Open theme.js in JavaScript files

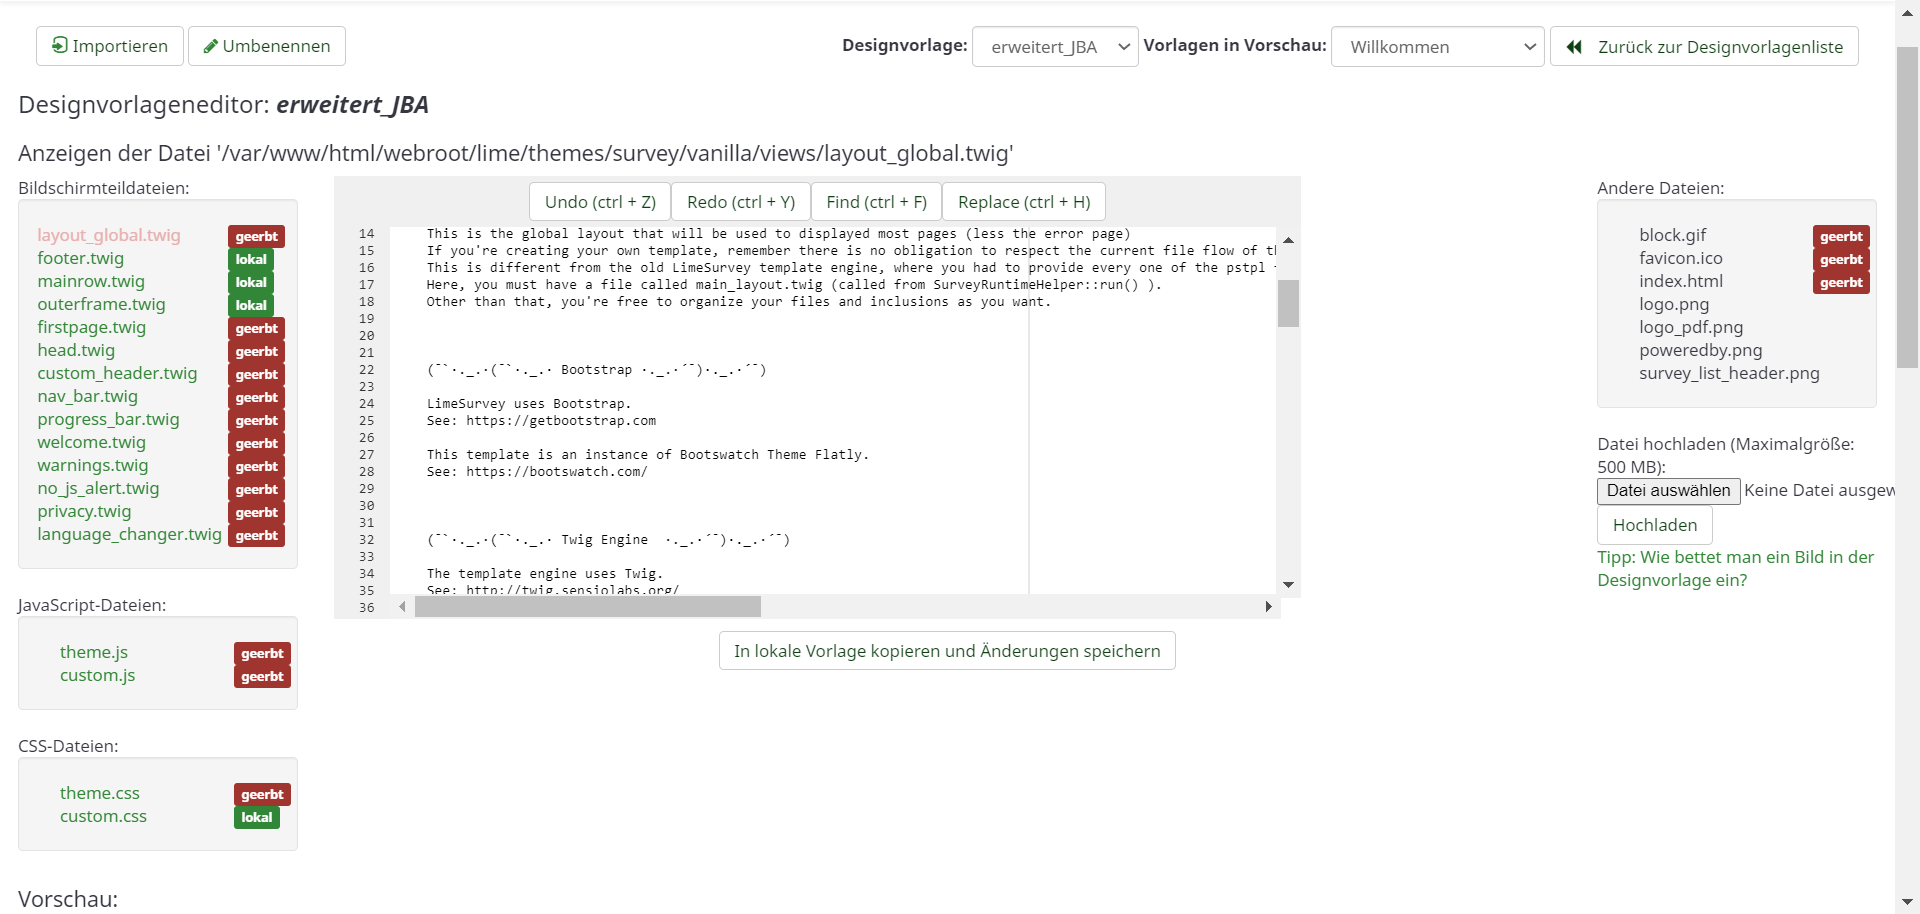(94, 653)
